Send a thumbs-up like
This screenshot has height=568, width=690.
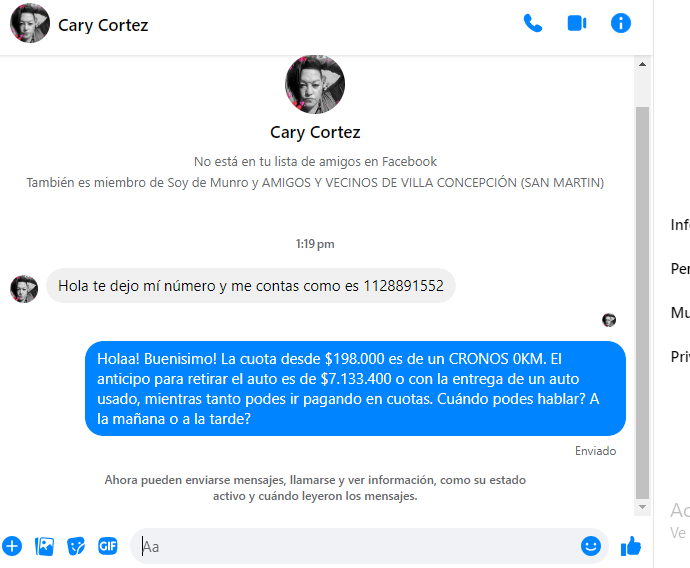631,546
